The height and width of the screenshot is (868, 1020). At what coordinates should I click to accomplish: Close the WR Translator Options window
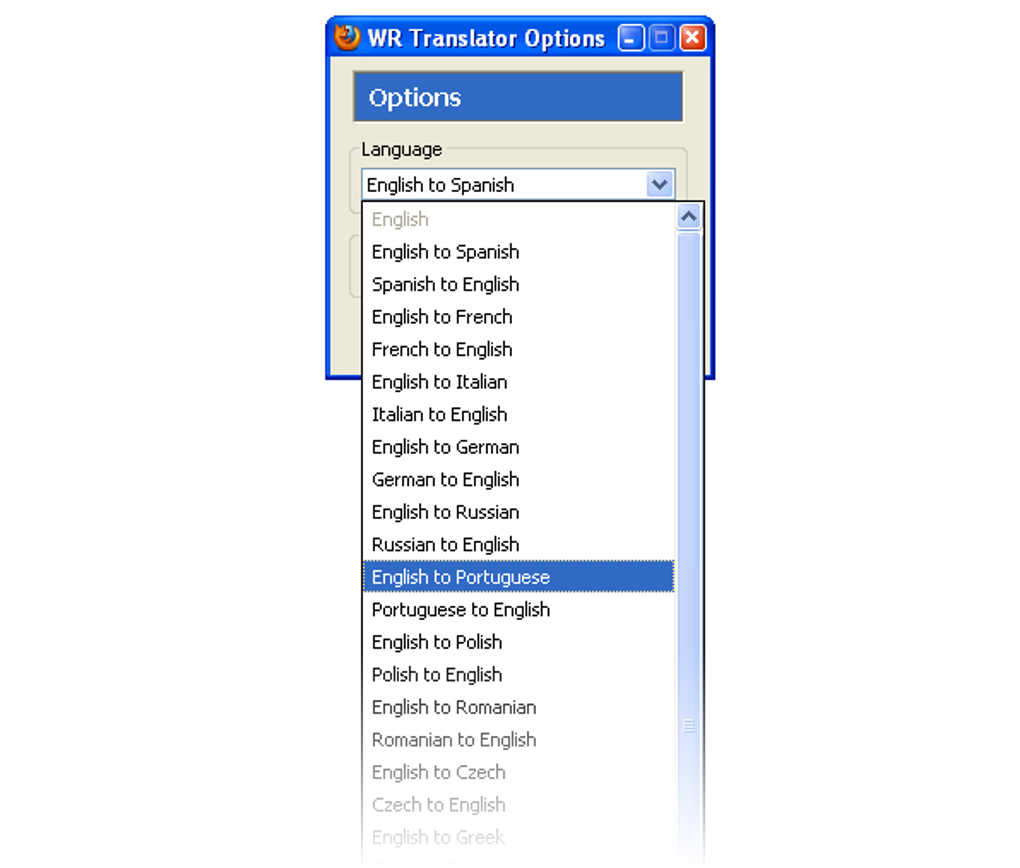click(x=692, y=39)
